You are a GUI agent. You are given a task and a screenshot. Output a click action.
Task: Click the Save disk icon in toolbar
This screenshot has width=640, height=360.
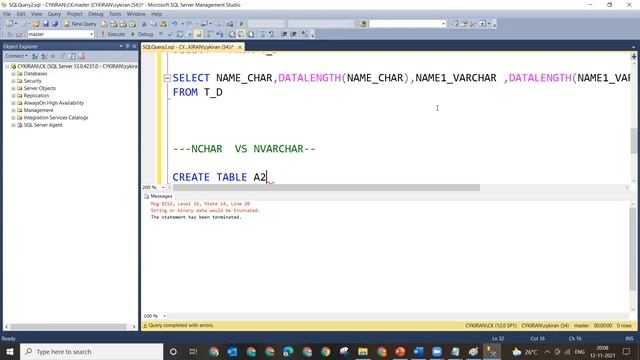click(x=46, y=24)
